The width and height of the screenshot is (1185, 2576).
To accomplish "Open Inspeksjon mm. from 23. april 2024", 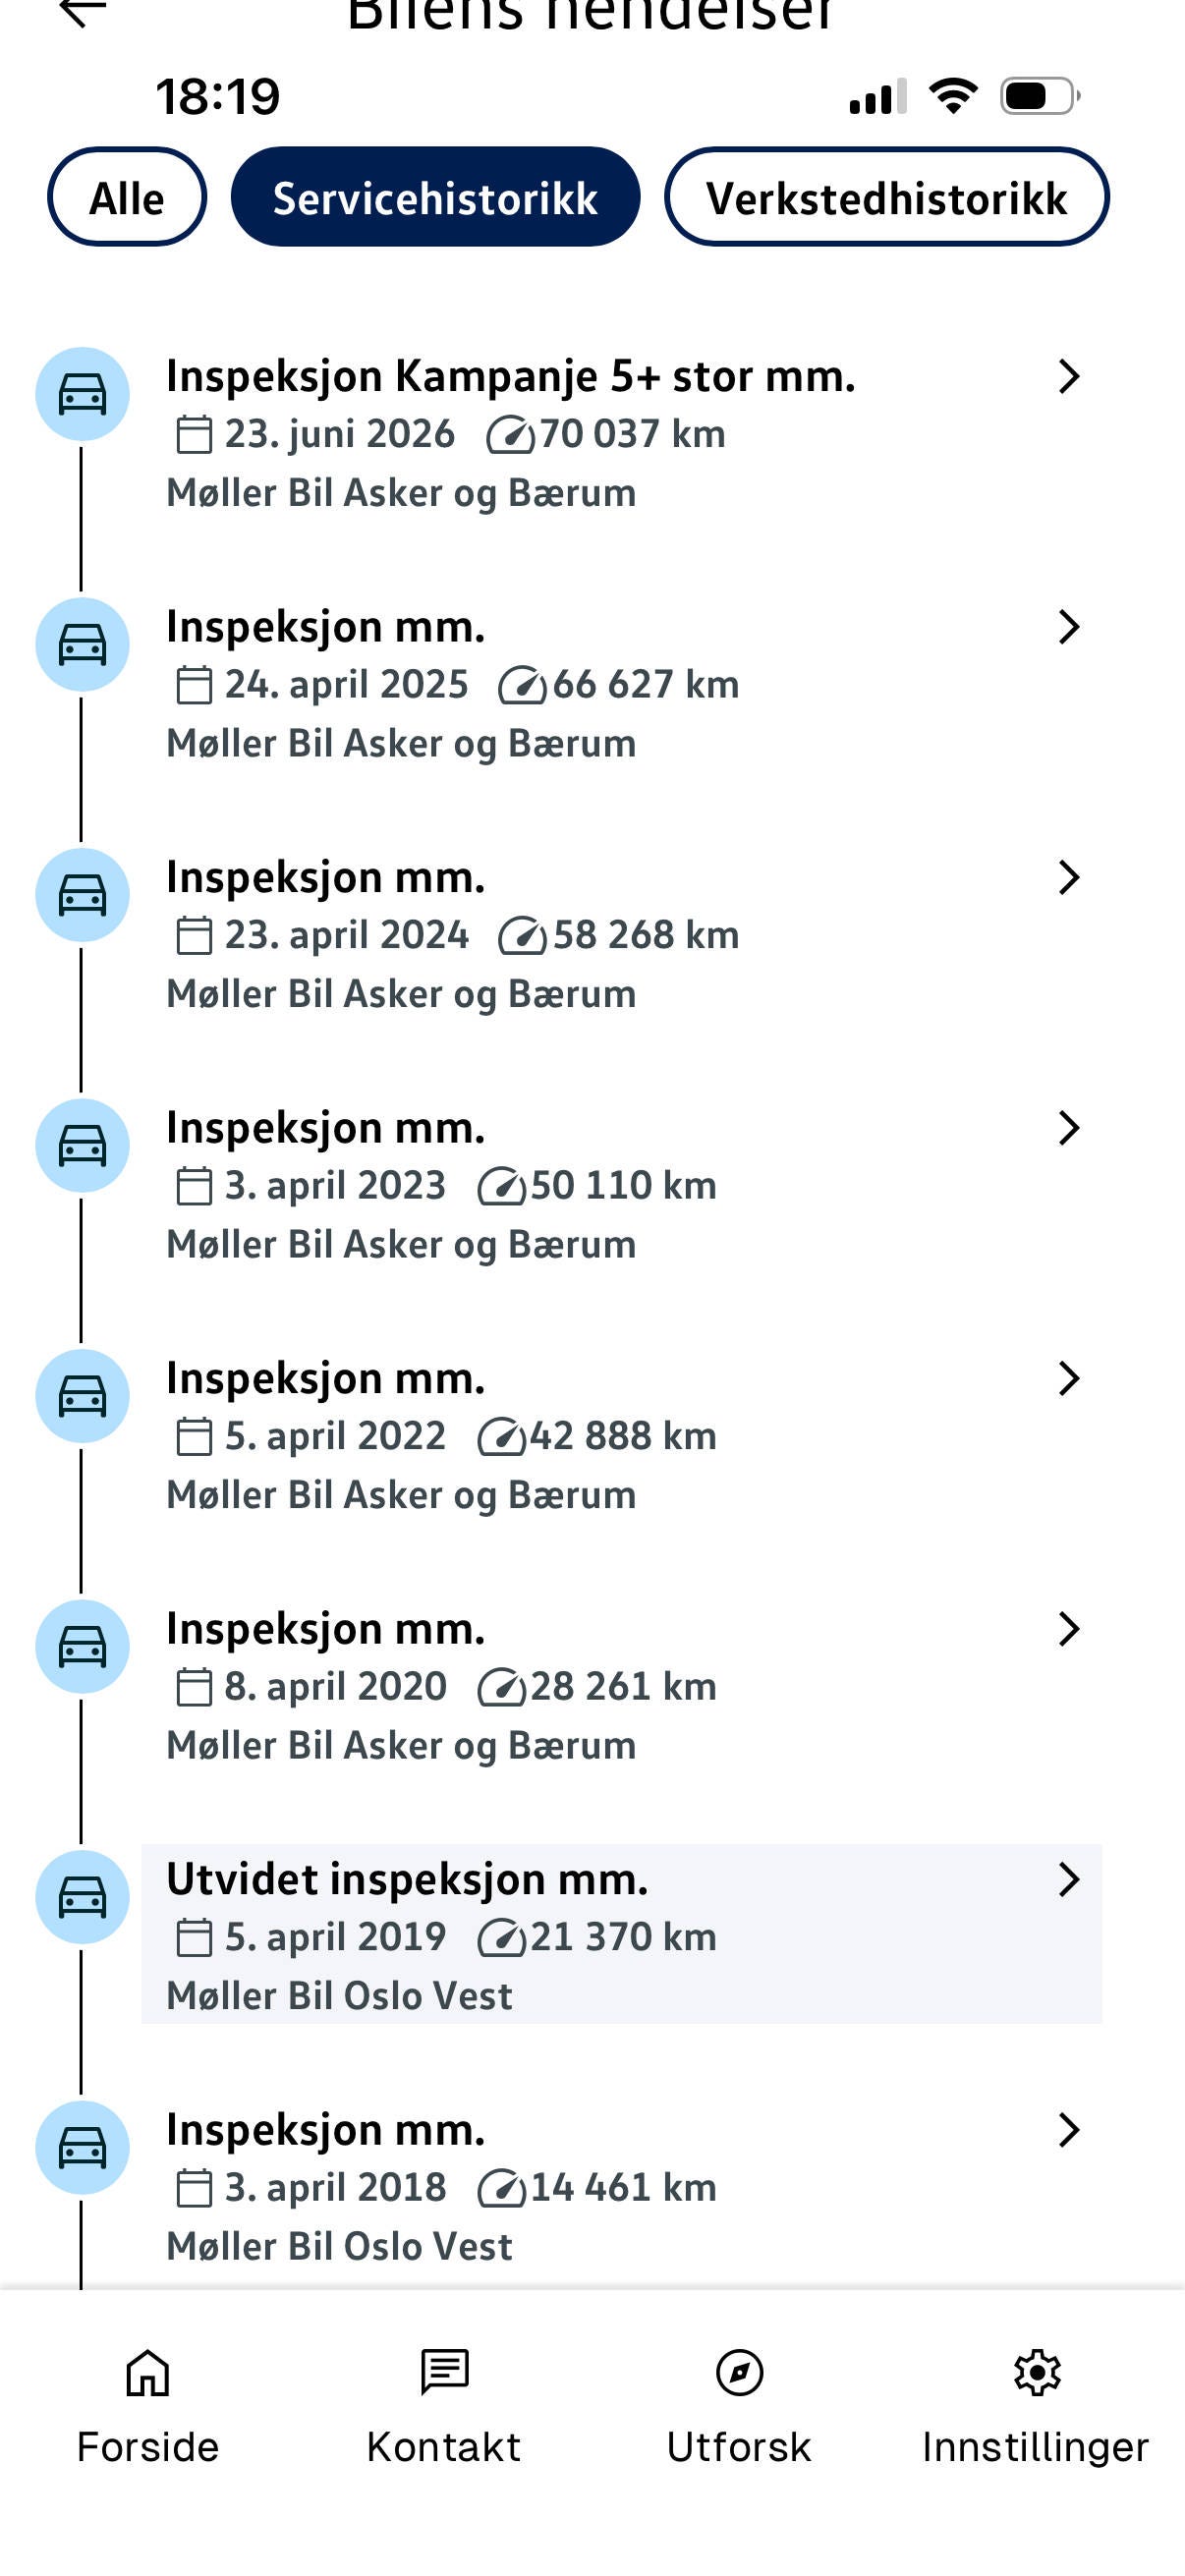I will [x=621, y=934].
